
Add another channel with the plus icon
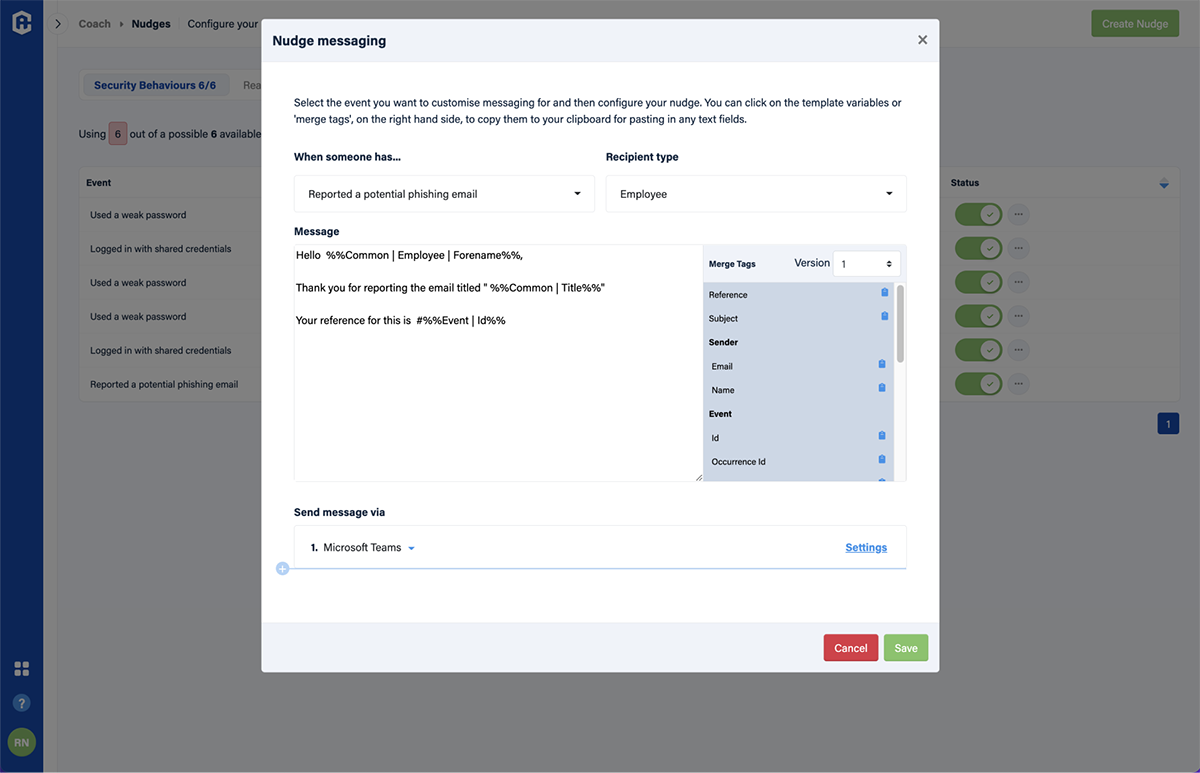click(282, 569)
